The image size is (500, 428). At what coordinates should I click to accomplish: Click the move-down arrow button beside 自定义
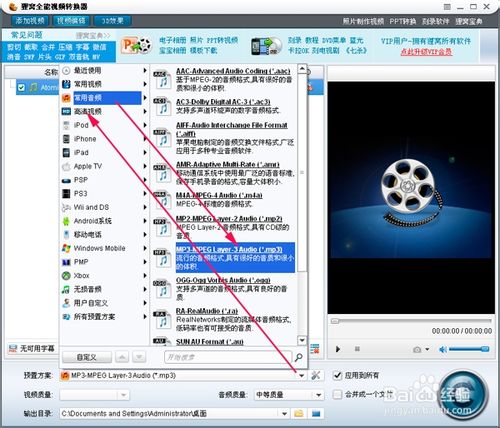139,358
